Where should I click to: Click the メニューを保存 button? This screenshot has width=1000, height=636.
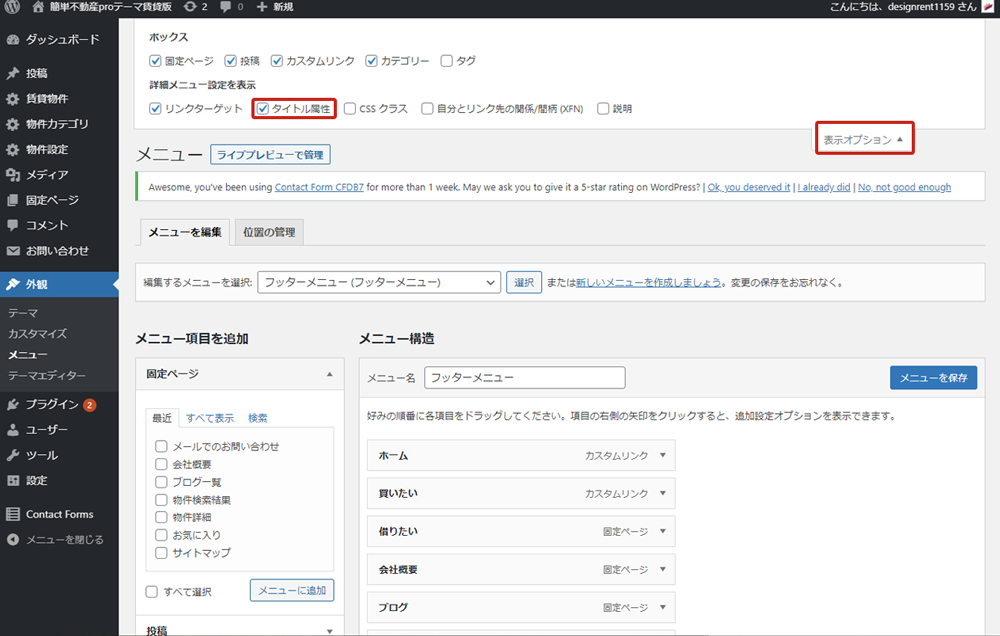pyautogui.click(x=932, y=378)
